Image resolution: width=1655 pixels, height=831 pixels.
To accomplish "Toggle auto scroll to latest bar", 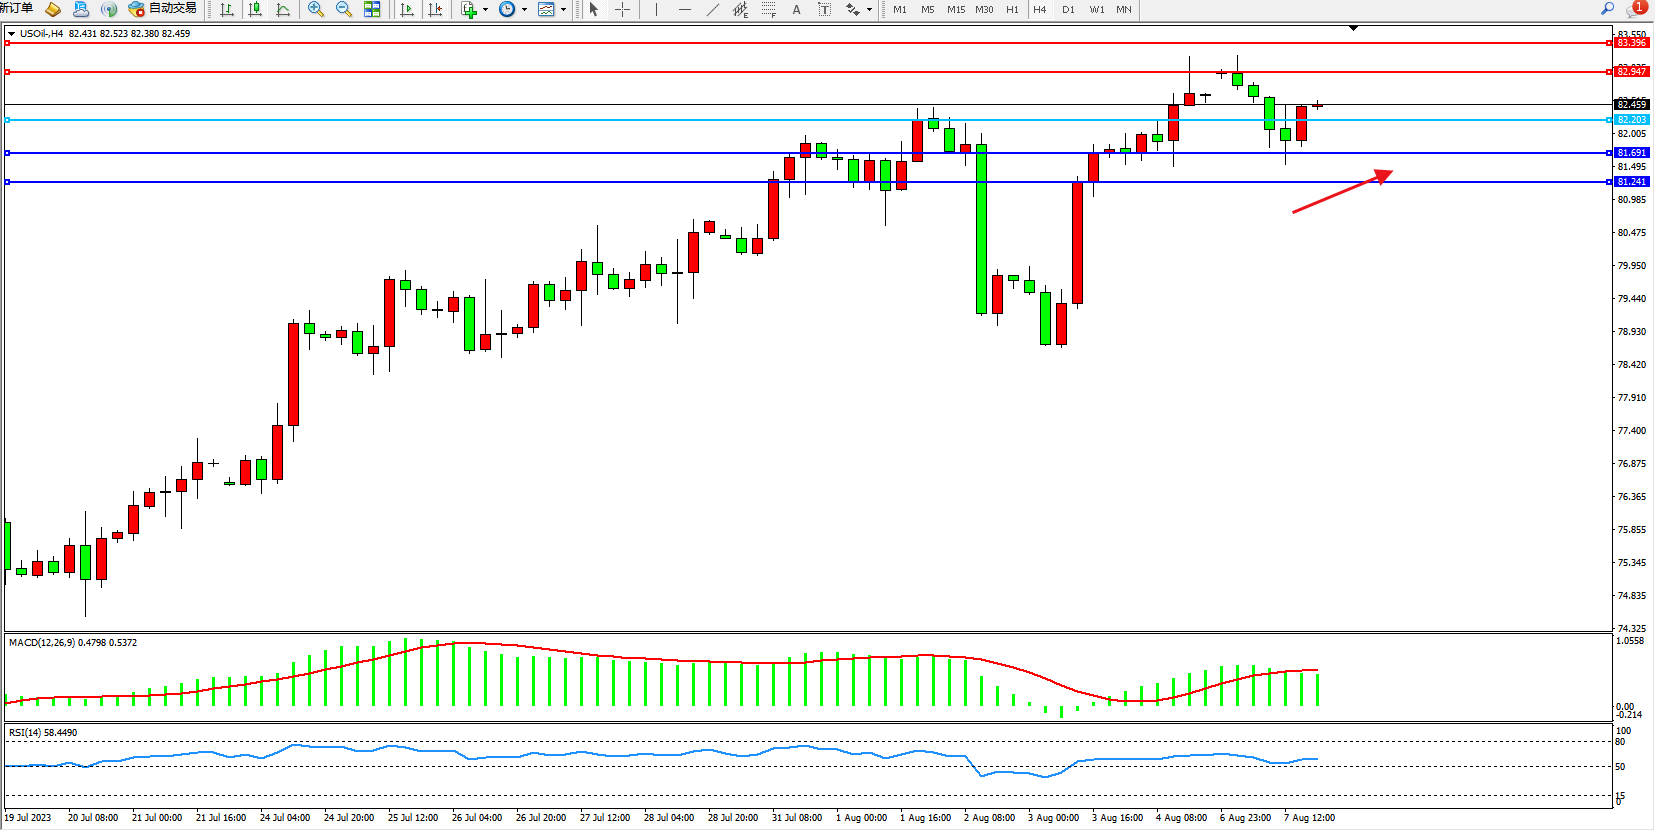I will (407, 9).
